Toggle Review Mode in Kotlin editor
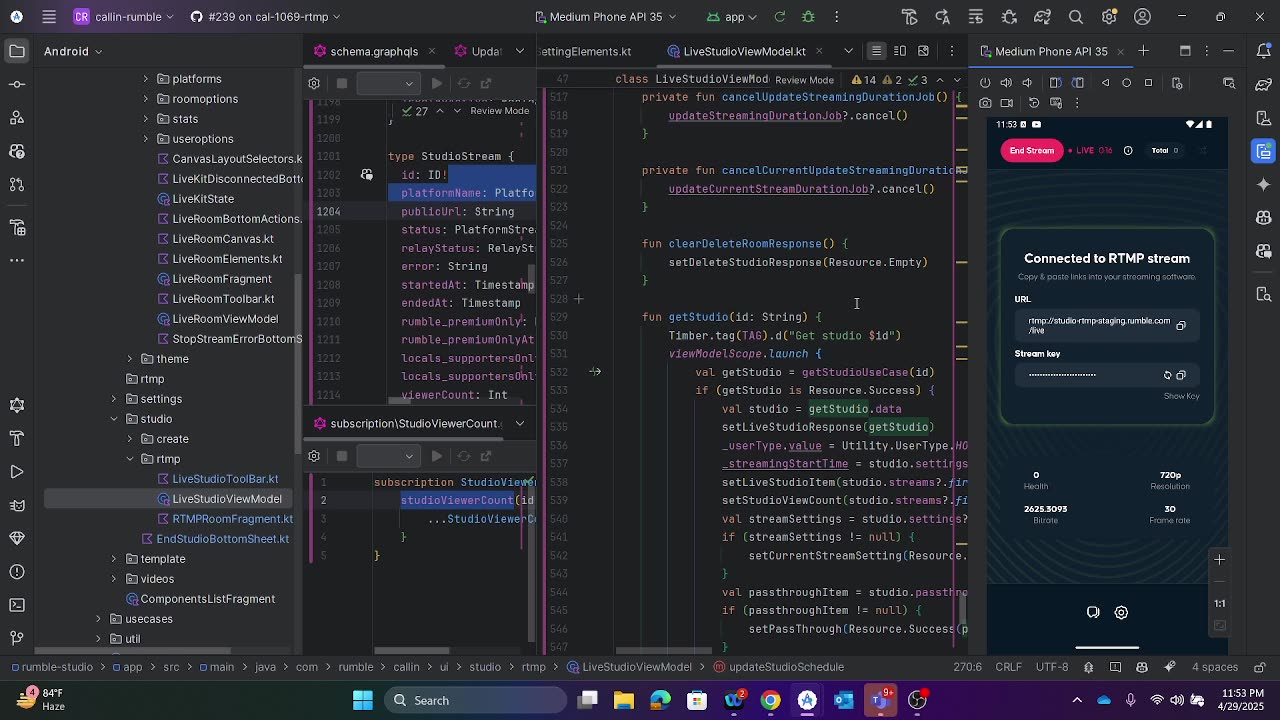Image resolution: width=1280 pixels, height=720 pixels. [804, 80]
